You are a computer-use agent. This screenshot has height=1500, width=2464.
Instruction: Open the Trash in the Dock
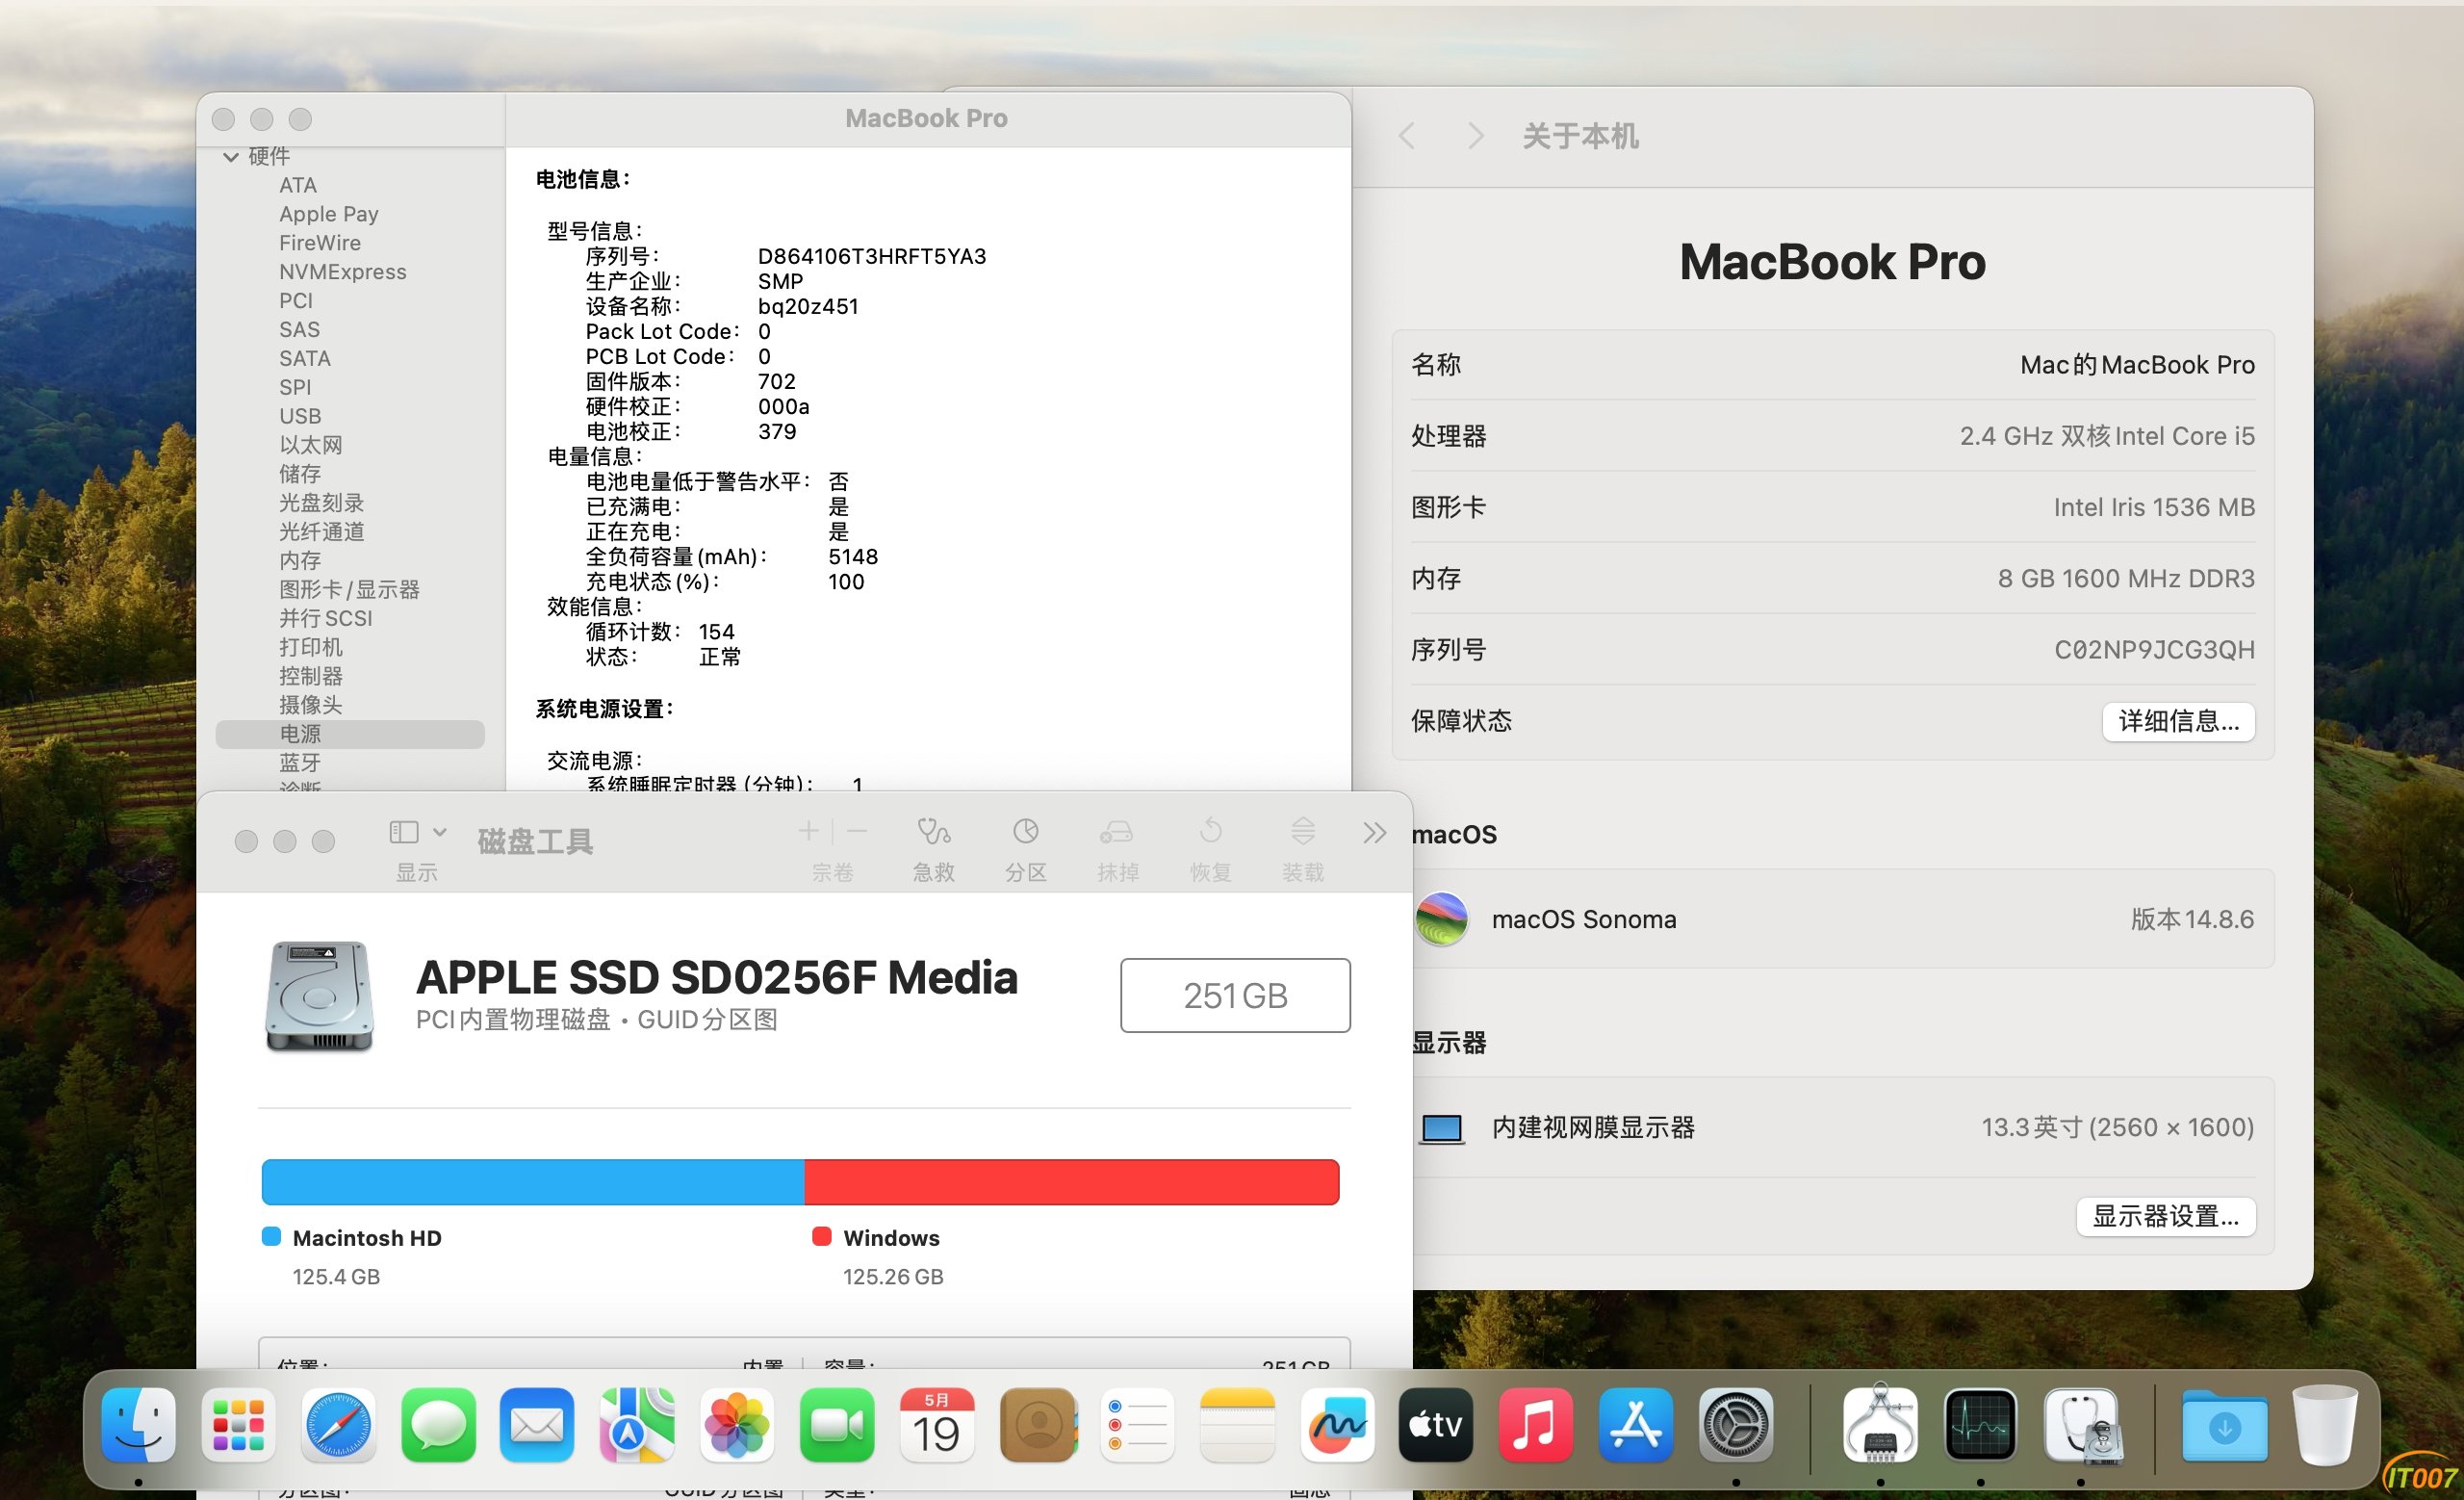tap(2325, 1424)
